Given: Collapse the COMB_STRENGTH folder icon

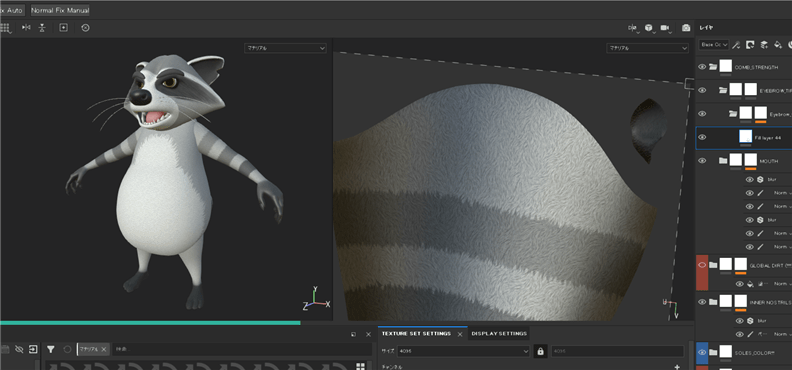Looking at the screenshot, I should 713,67.
